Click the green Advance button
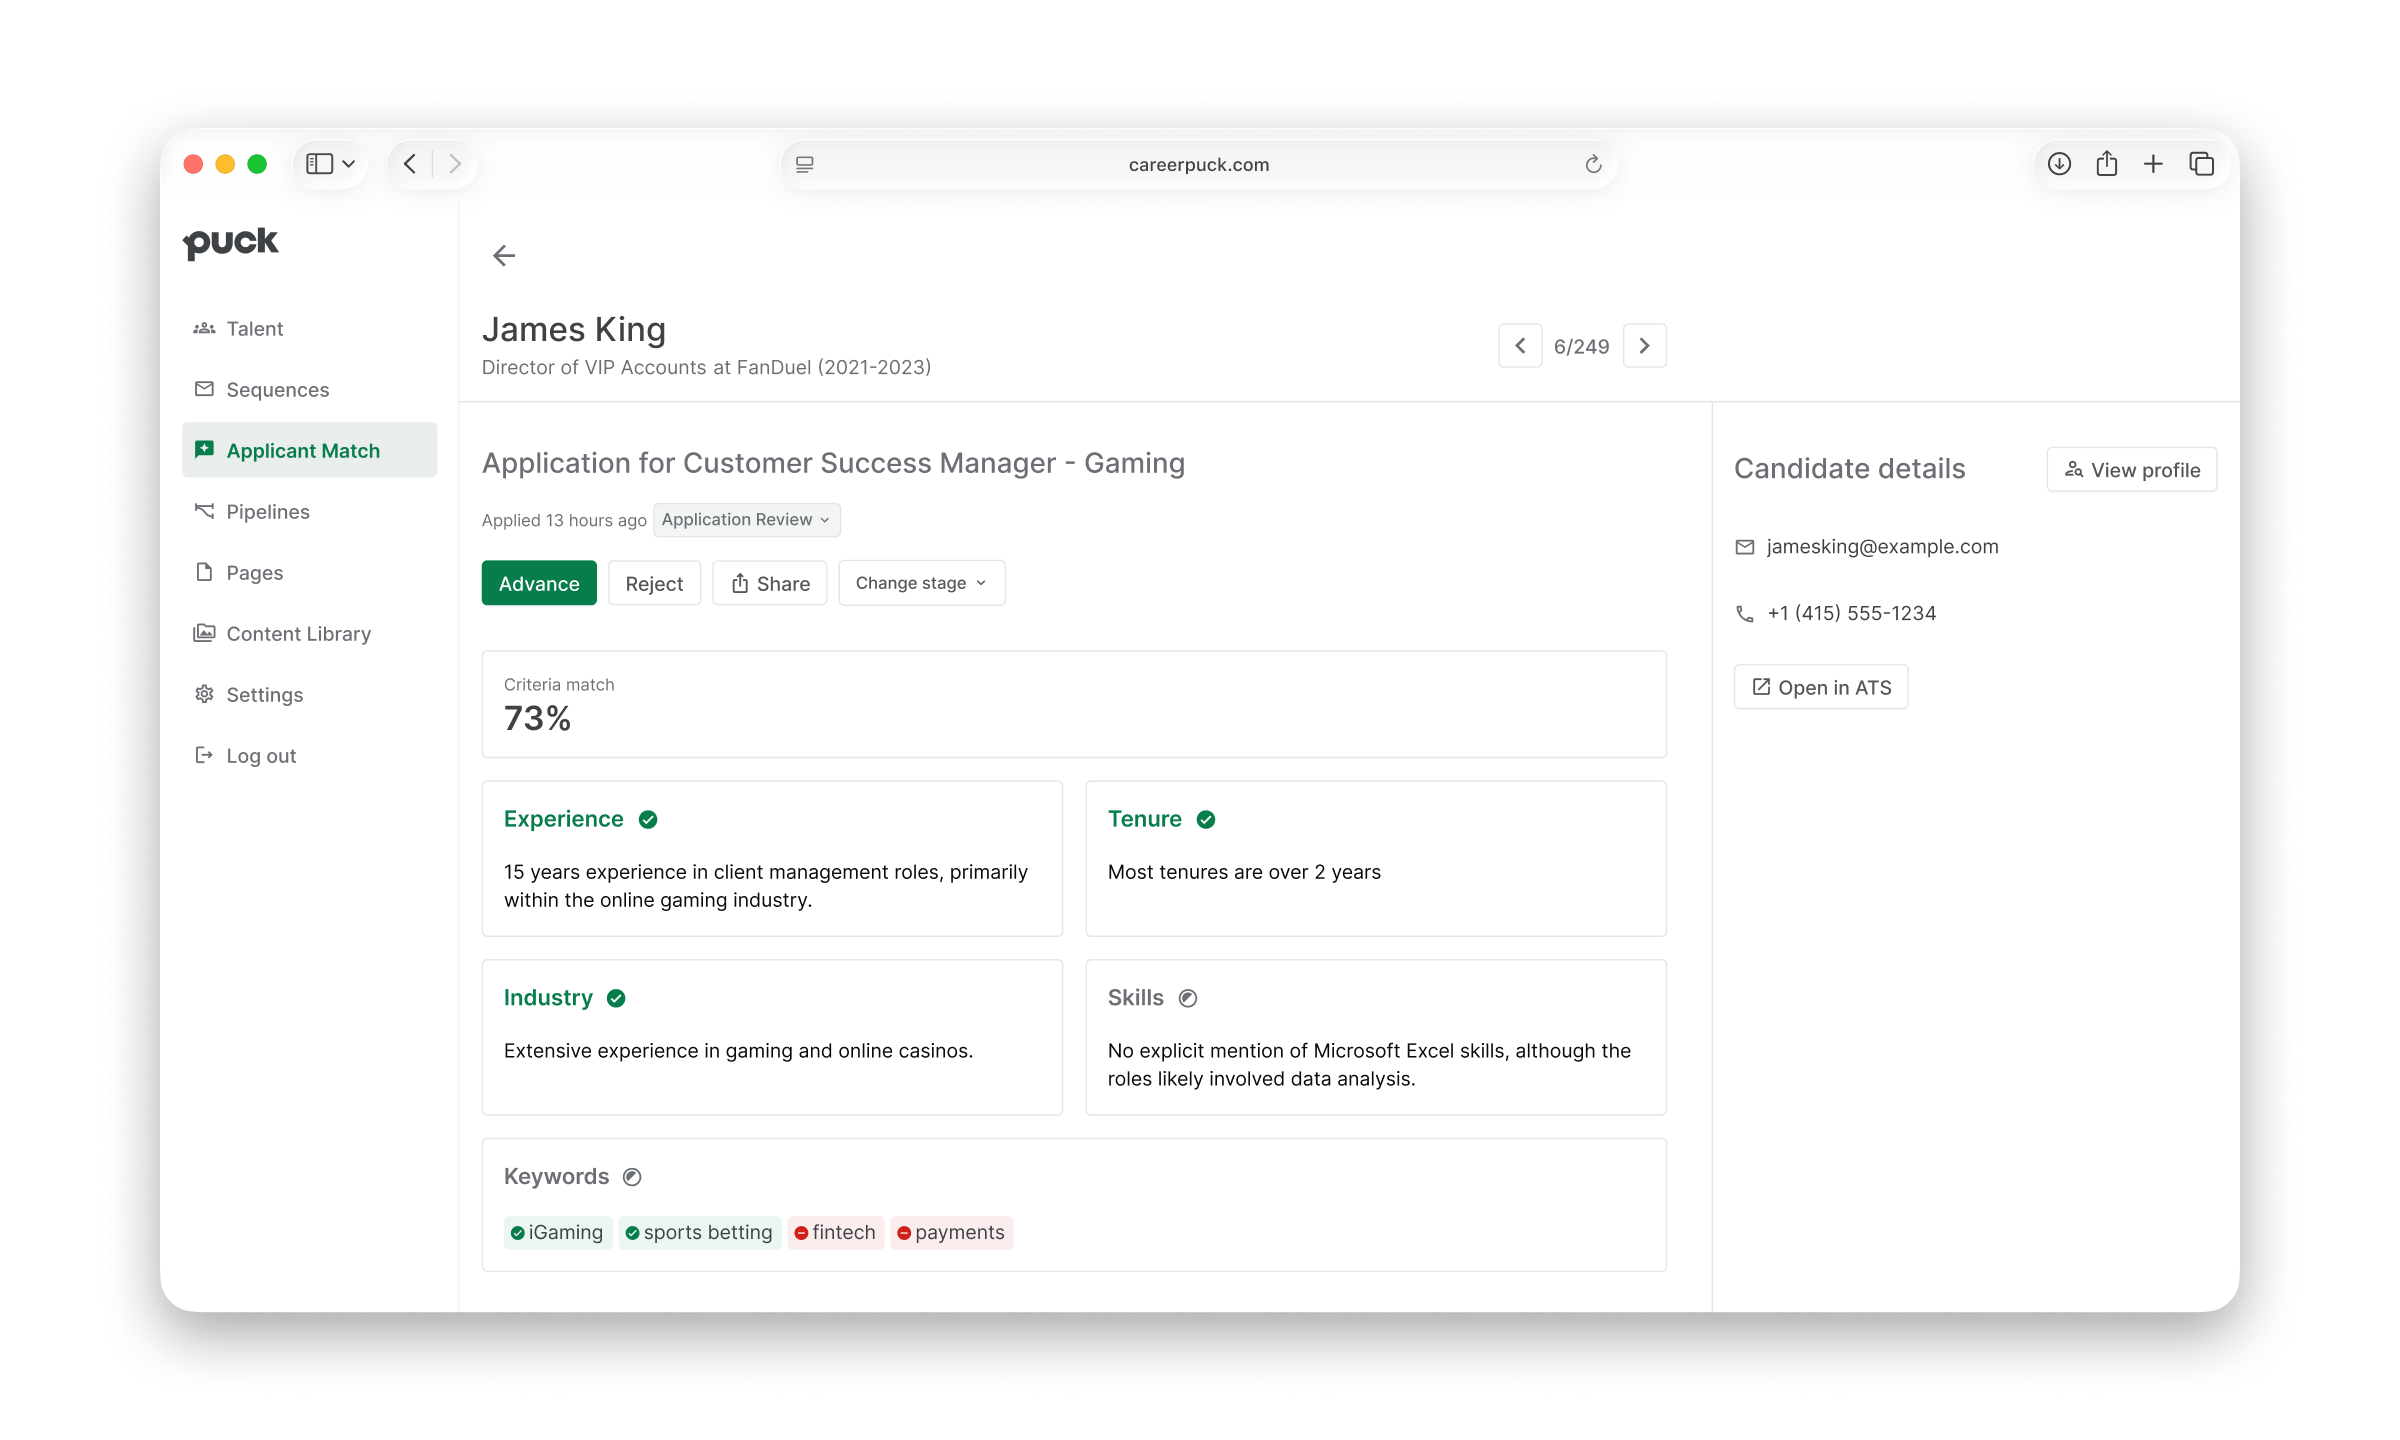The height and width of the screenshot is (1440, 2400). 539,583
